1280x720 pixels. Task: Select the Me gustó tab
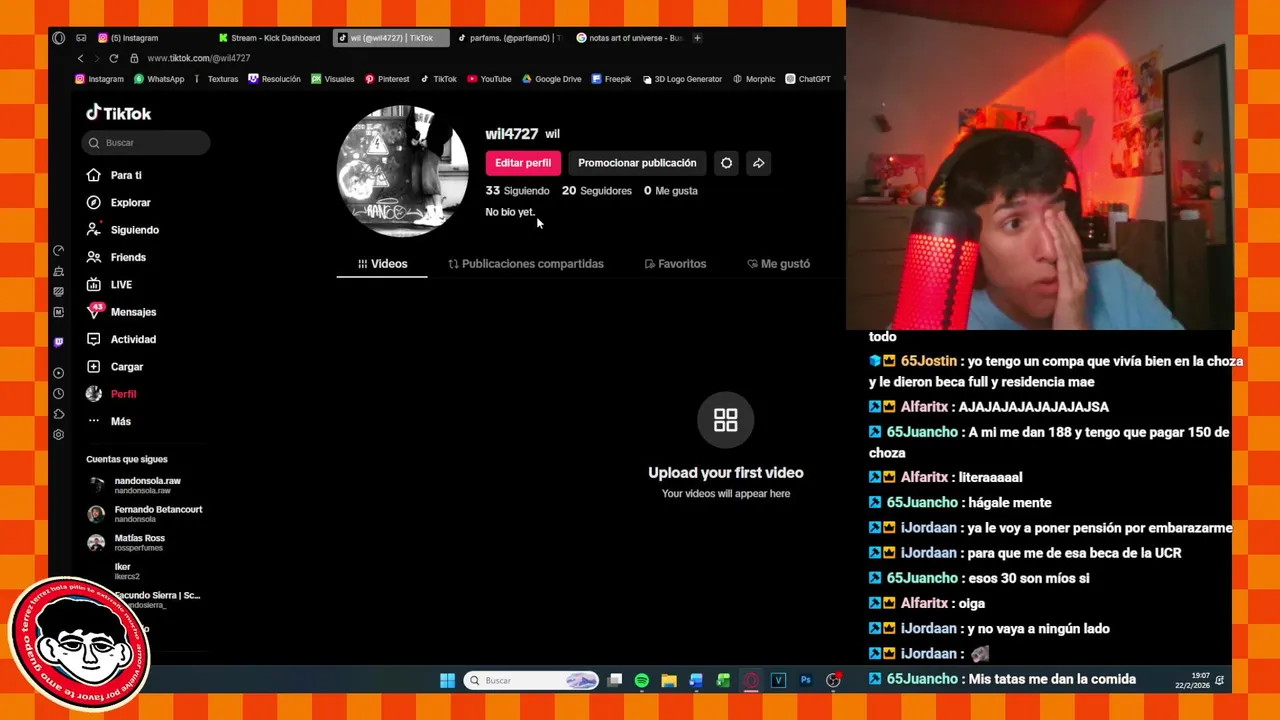pos(778,264)
